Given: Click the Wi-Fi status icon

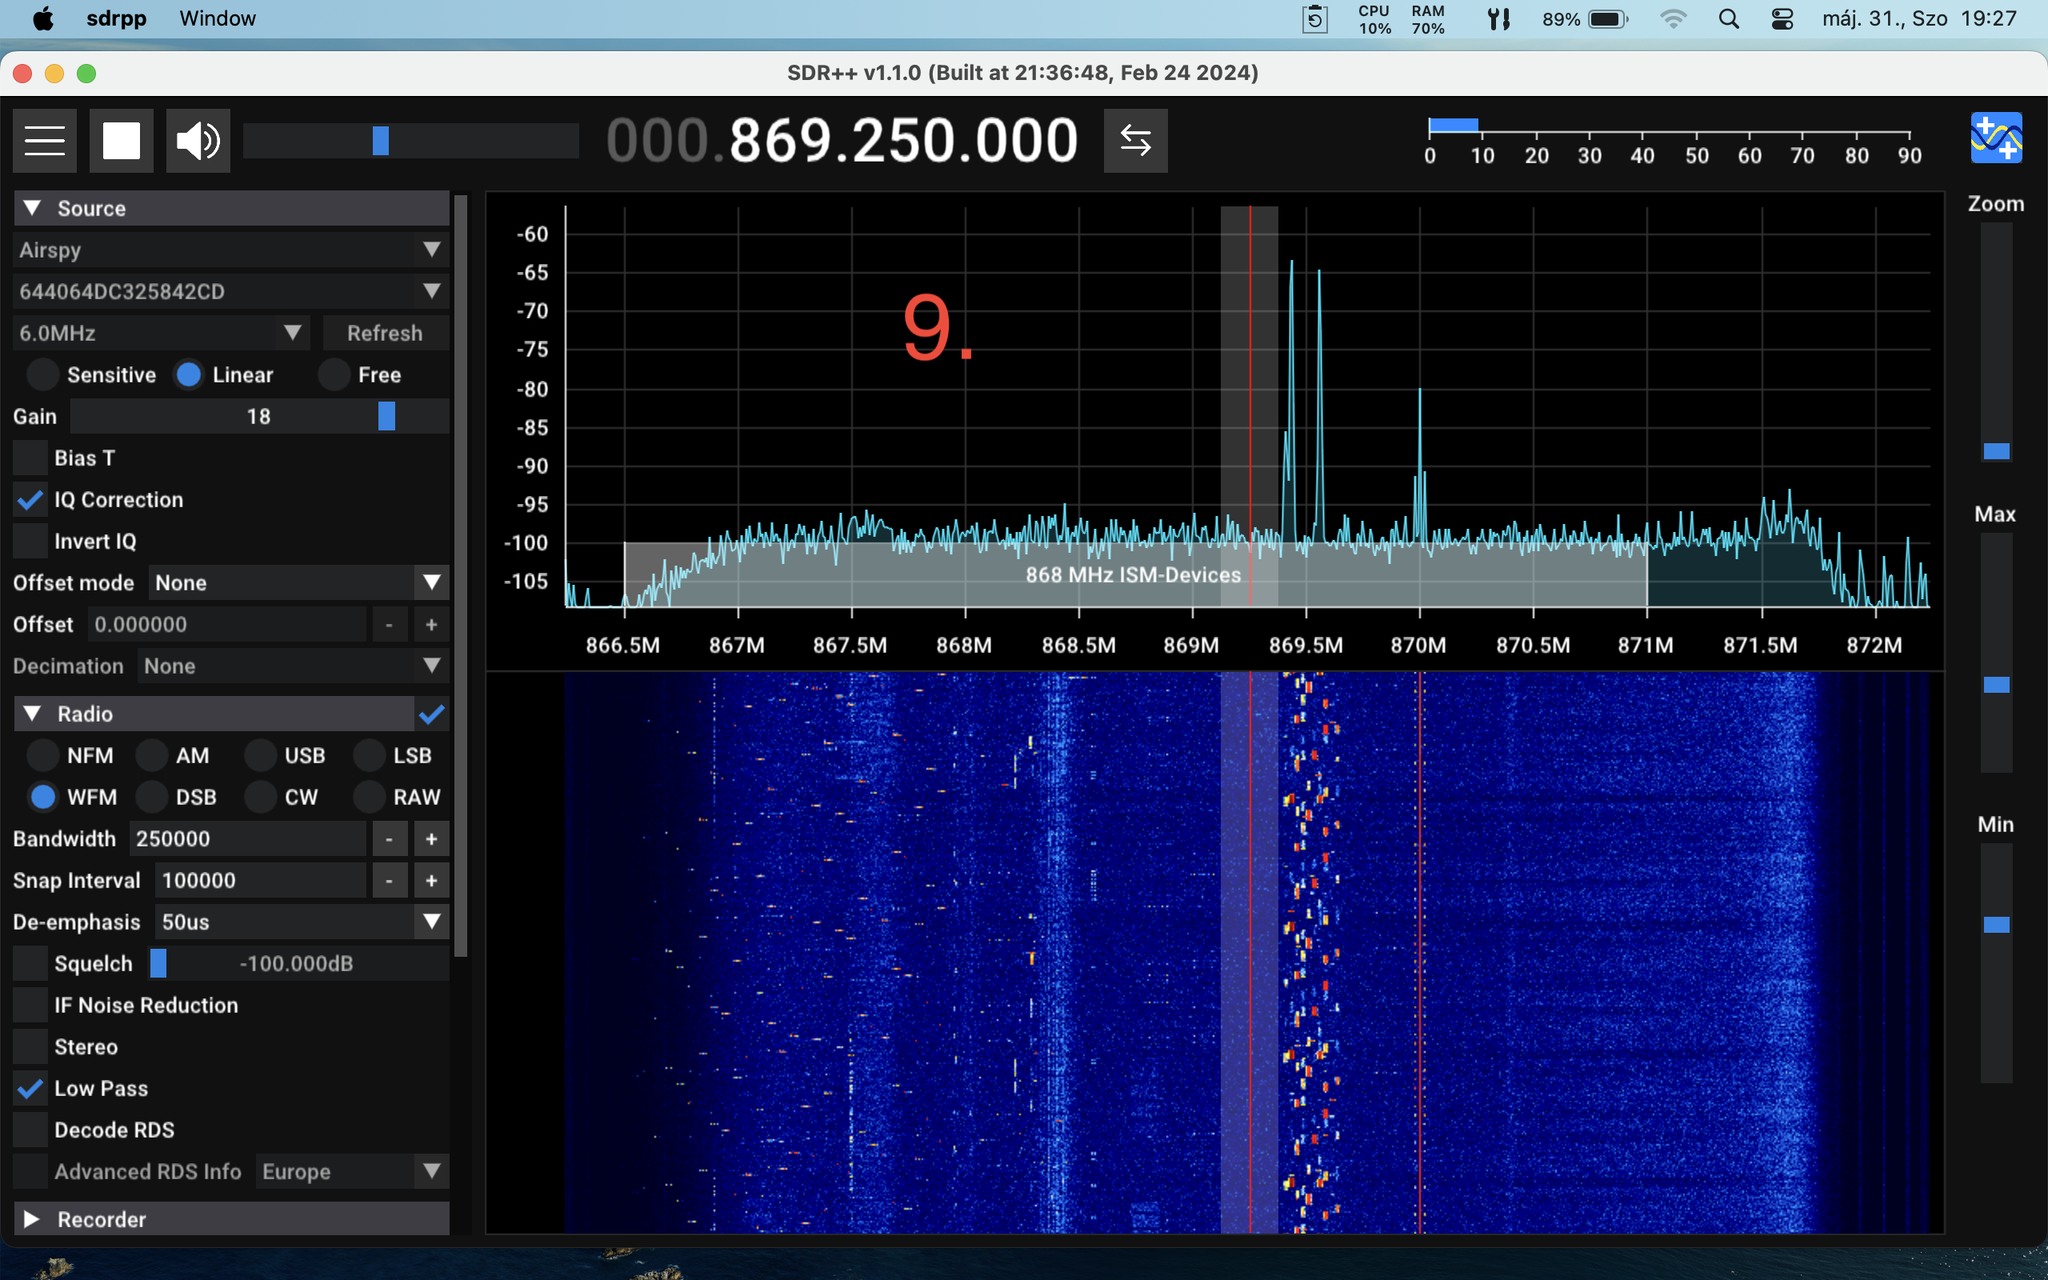Looking at the screenshot, I should pos(1672,19).
